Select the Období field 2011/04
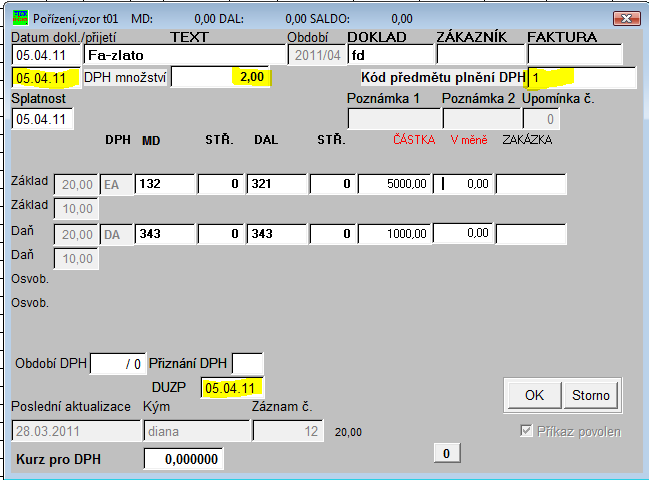 point(317,55)
